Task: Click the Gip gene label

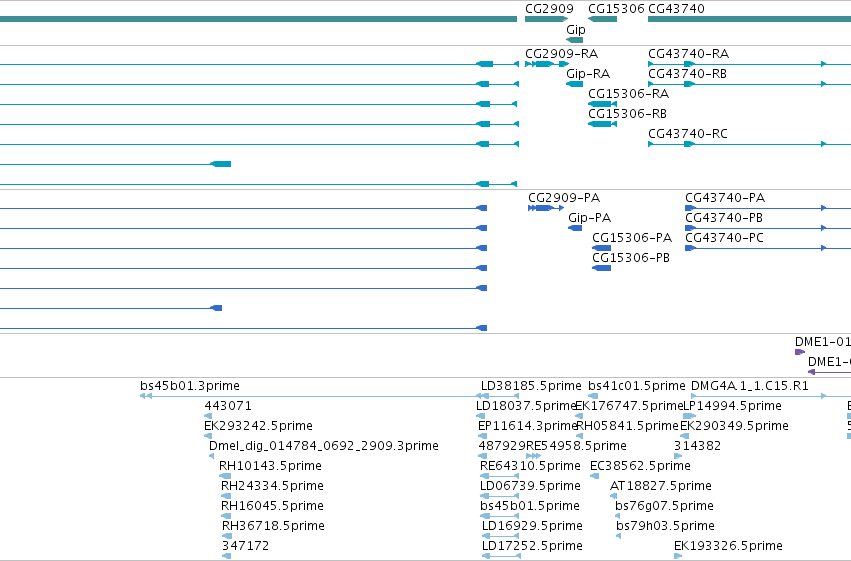Action: pyautogui.click(x=576, y=30)
